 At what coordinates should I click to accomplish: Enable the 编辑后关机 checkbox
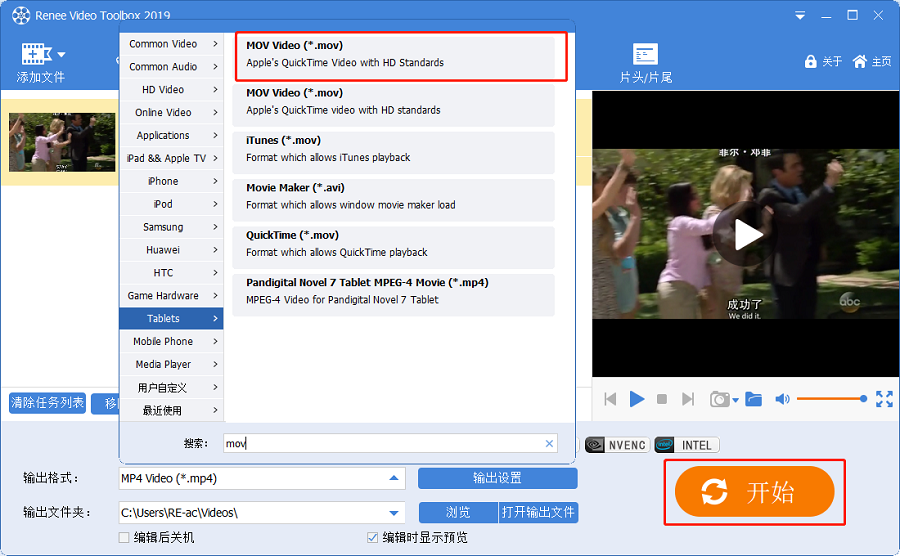point(123,538)
